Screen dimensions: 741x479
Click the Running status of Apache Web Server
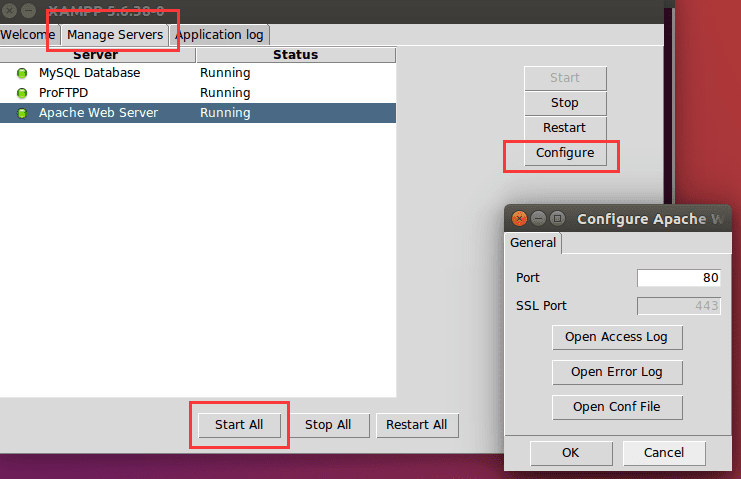225,113
